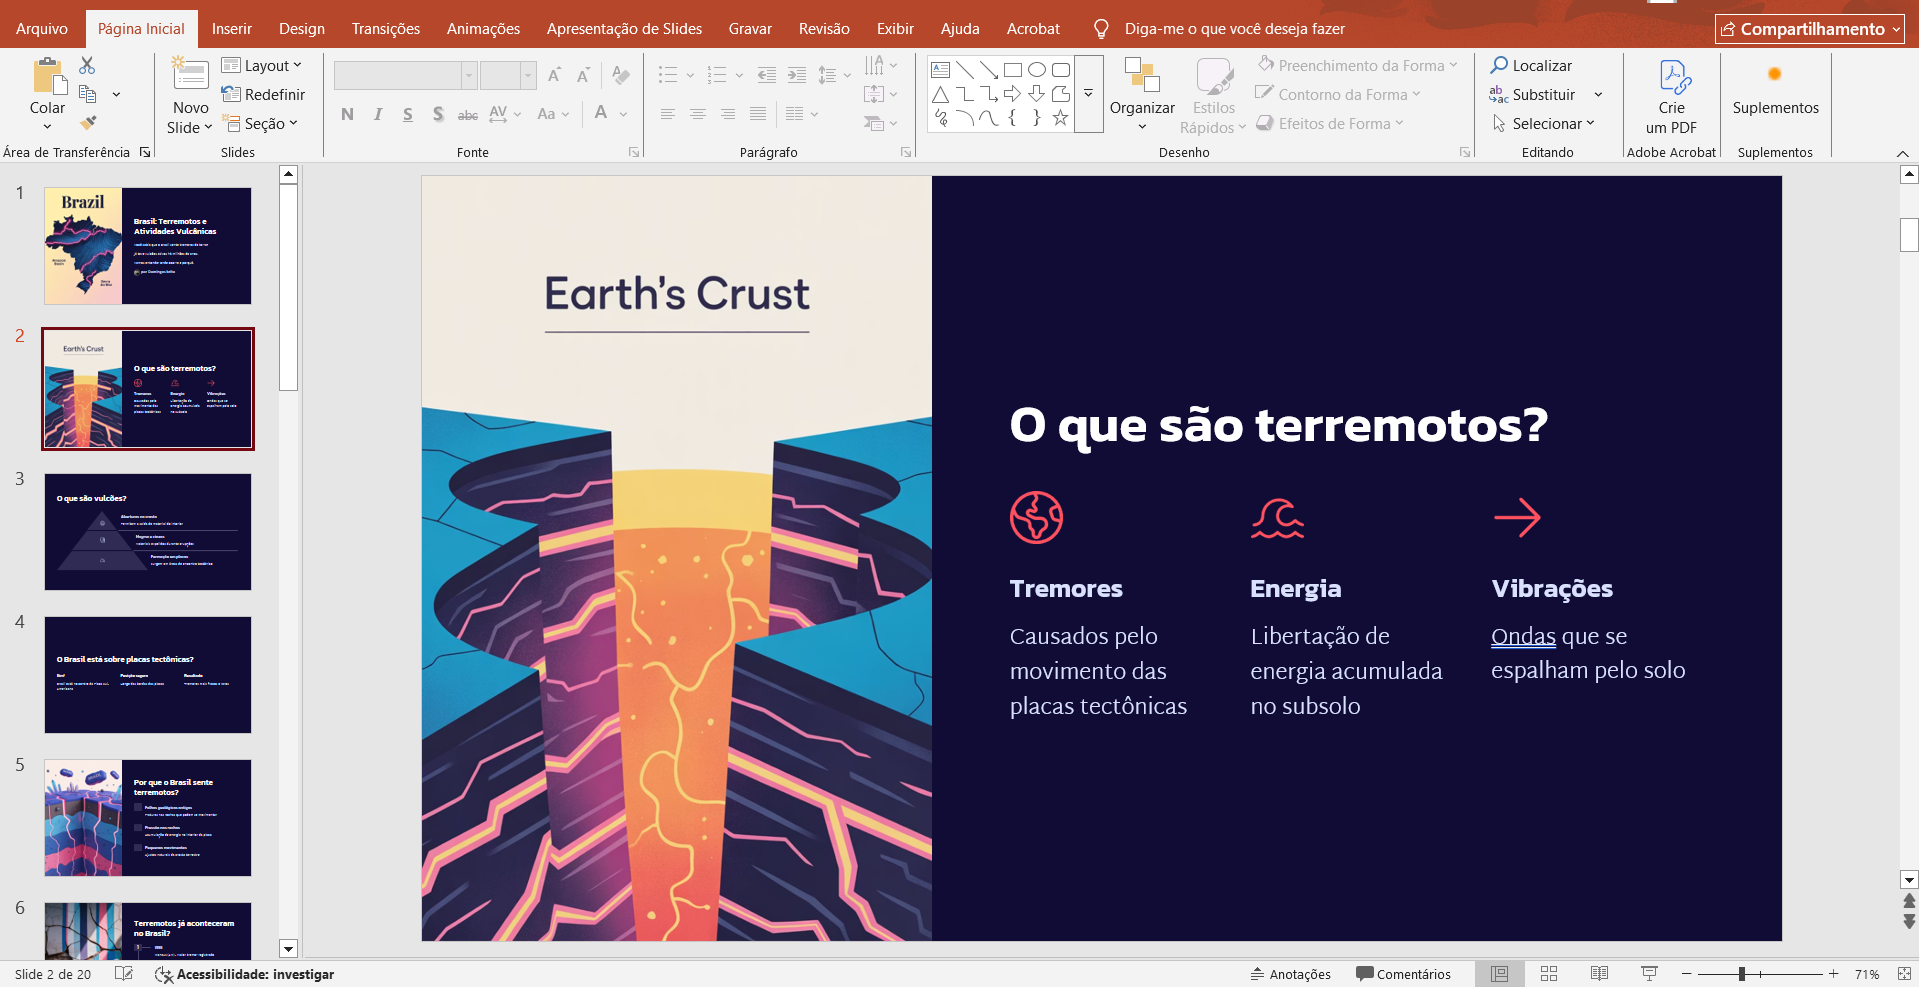Start slideshow from the status bar icon
This screenshot has height=987, width=1919.
pos(1649,974)
